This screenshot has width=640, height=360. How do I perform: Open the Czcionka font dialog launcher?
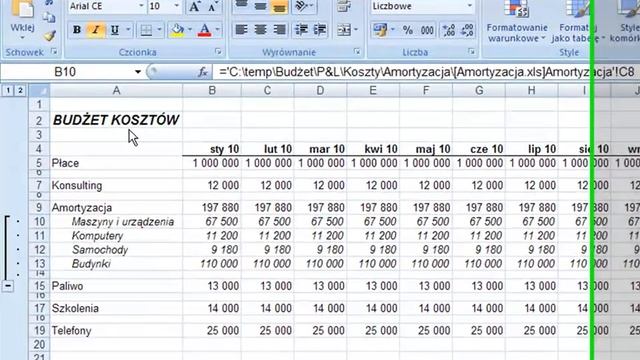click(218, 52)
